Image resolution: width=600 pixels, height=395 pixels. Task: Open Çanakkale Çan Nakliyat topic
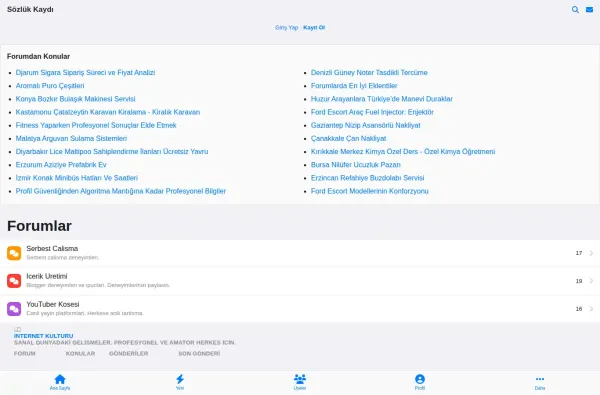[x=348, y=138]
